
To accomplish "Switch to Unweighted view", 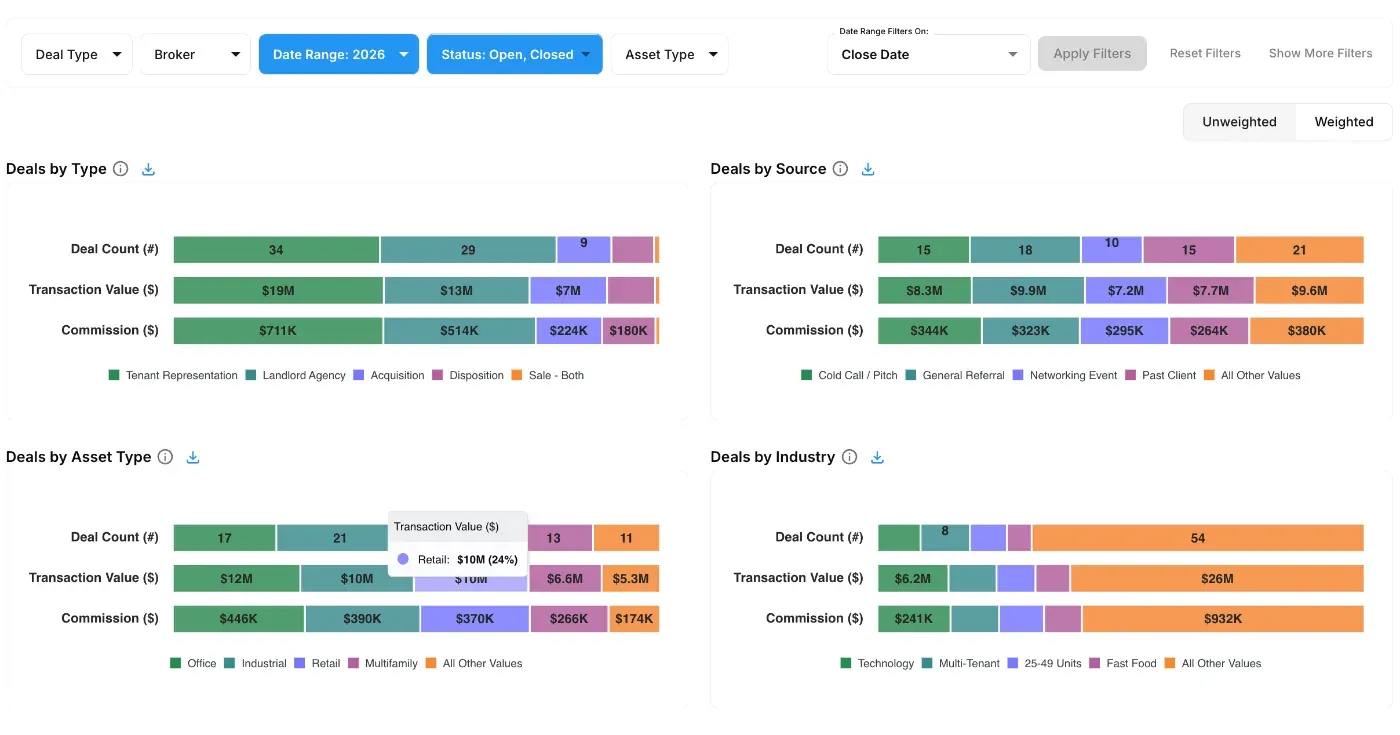I will pos(1240,122).
